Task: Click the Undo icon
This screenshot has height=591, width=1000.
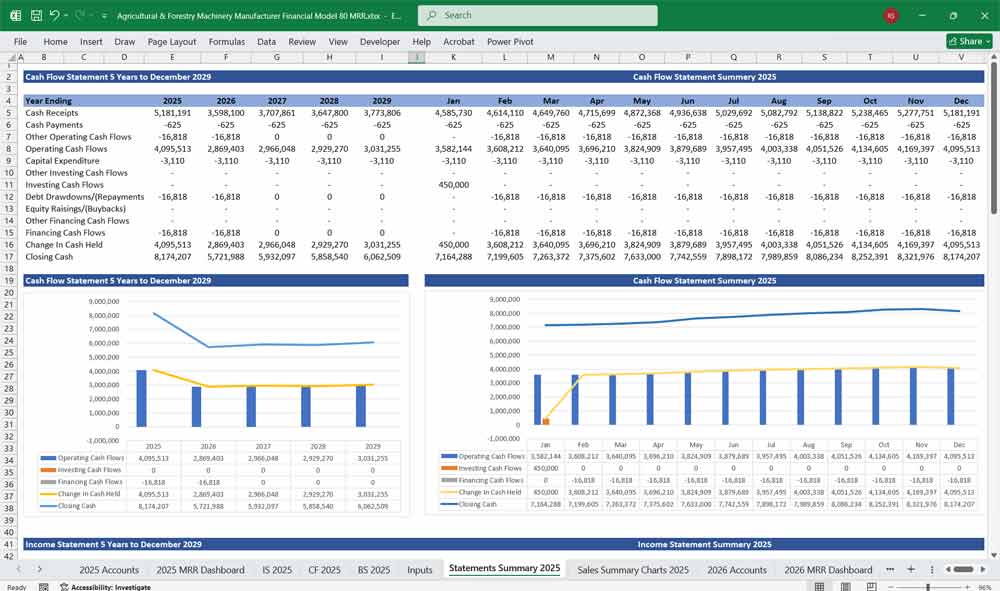Action: click(x=55, y=15)
